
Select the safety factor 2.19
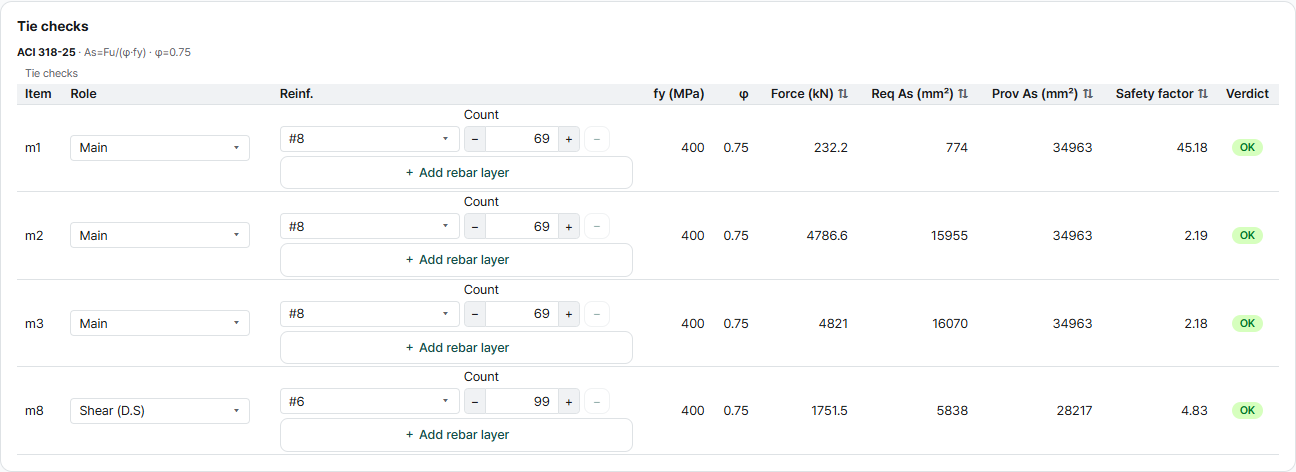click(x=1196, y=236)
